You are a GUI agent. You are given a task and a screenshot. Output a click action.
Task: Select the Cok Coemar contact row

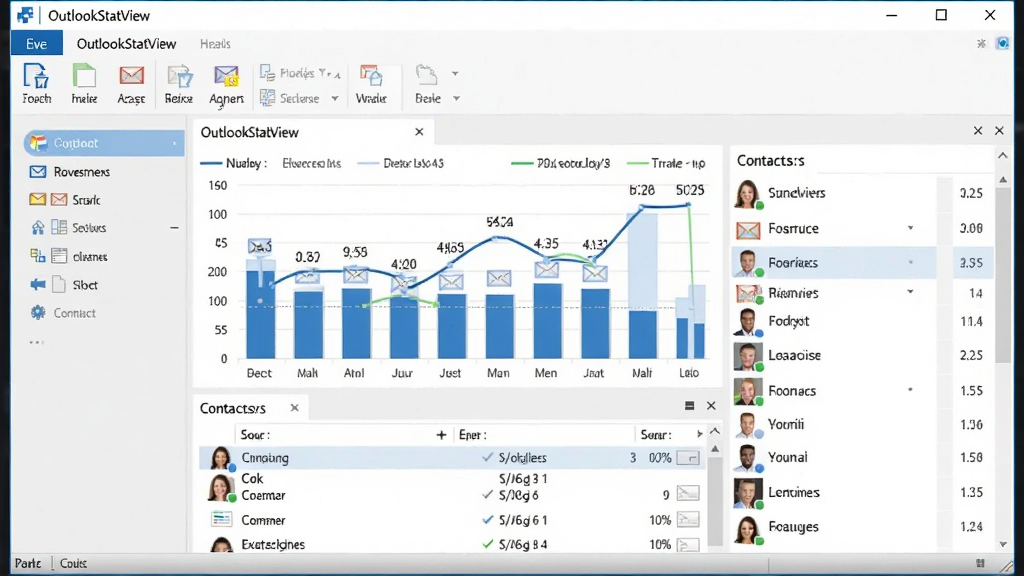pos(453,487)
